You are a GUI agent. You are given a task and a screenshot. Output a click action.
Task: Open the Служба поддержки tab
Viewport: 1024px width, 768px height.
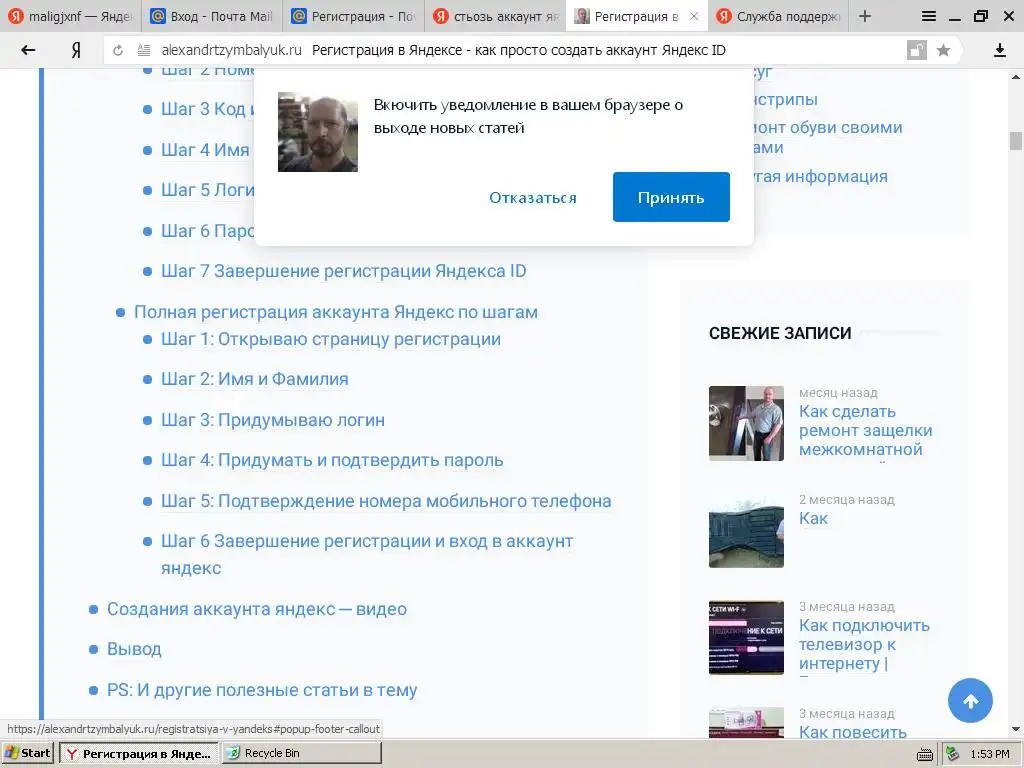pos(778,16)
